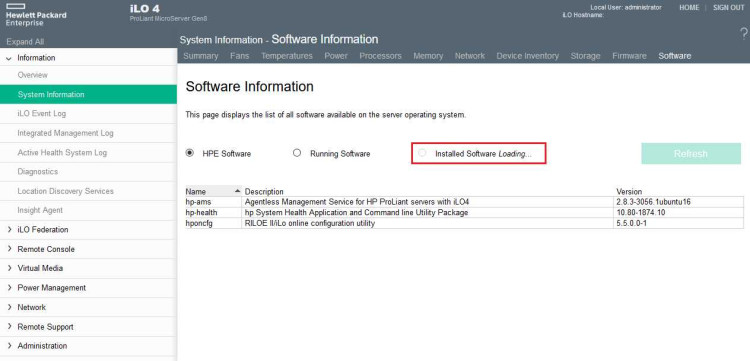Image resolution: width=750 pixels, height=361 pixels.
Task: Switch to the Software tab
Action: [x=674, y=56]
